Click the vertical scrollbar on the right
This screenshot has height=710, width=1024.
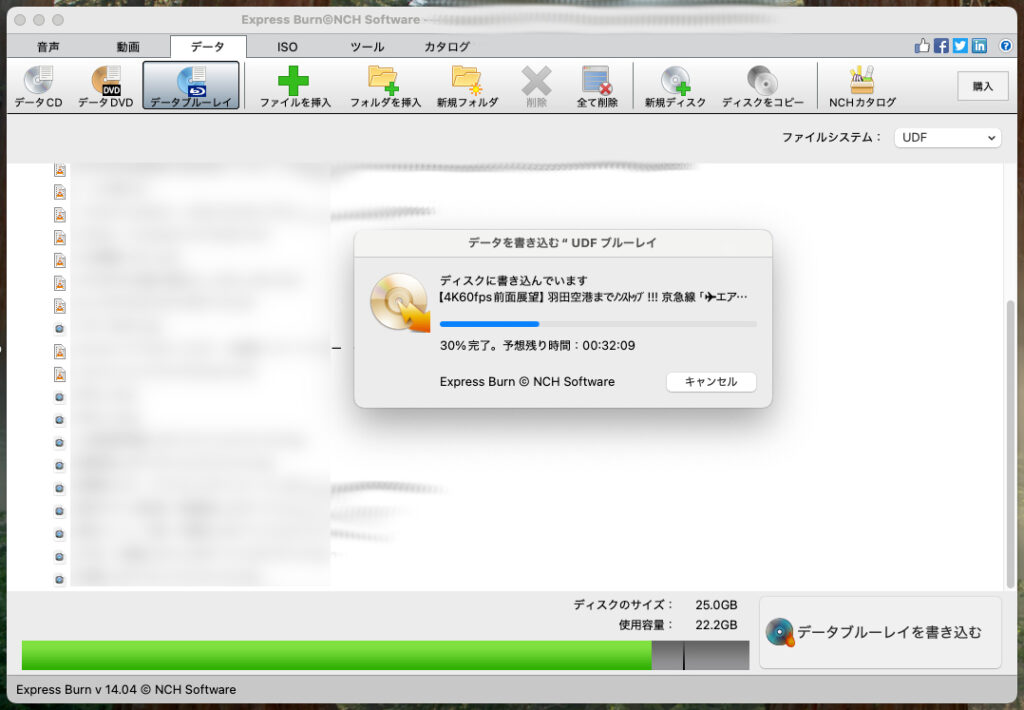coord(1010,444)
